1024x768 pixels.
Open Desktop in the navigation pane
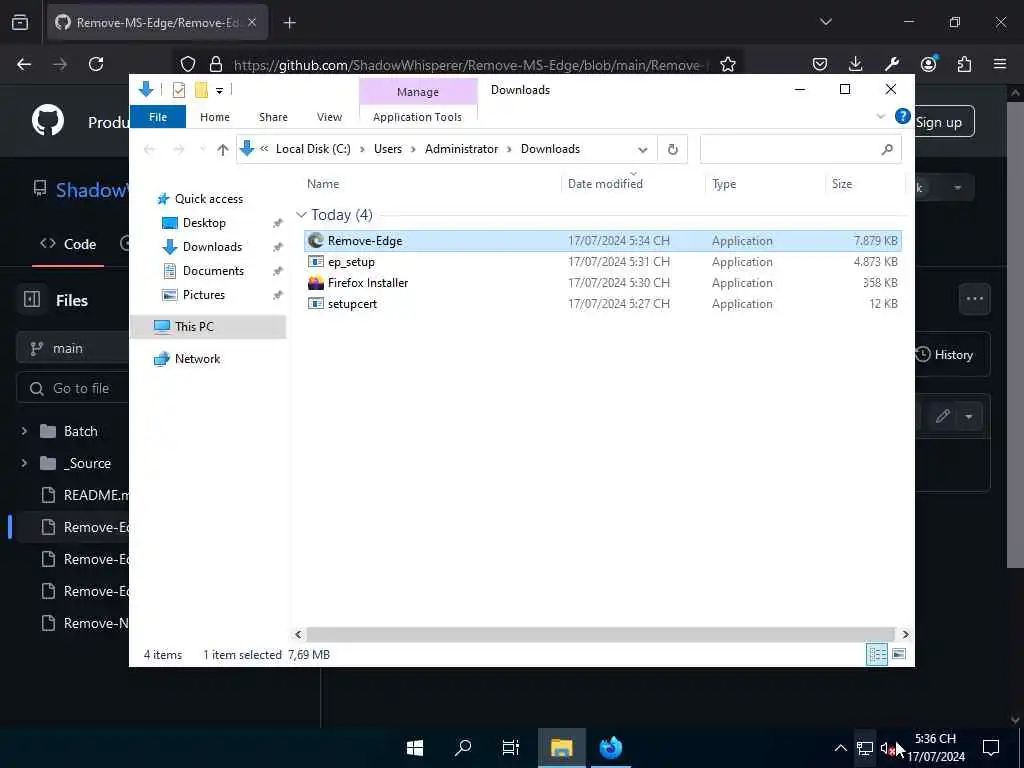tap(204, 223)
